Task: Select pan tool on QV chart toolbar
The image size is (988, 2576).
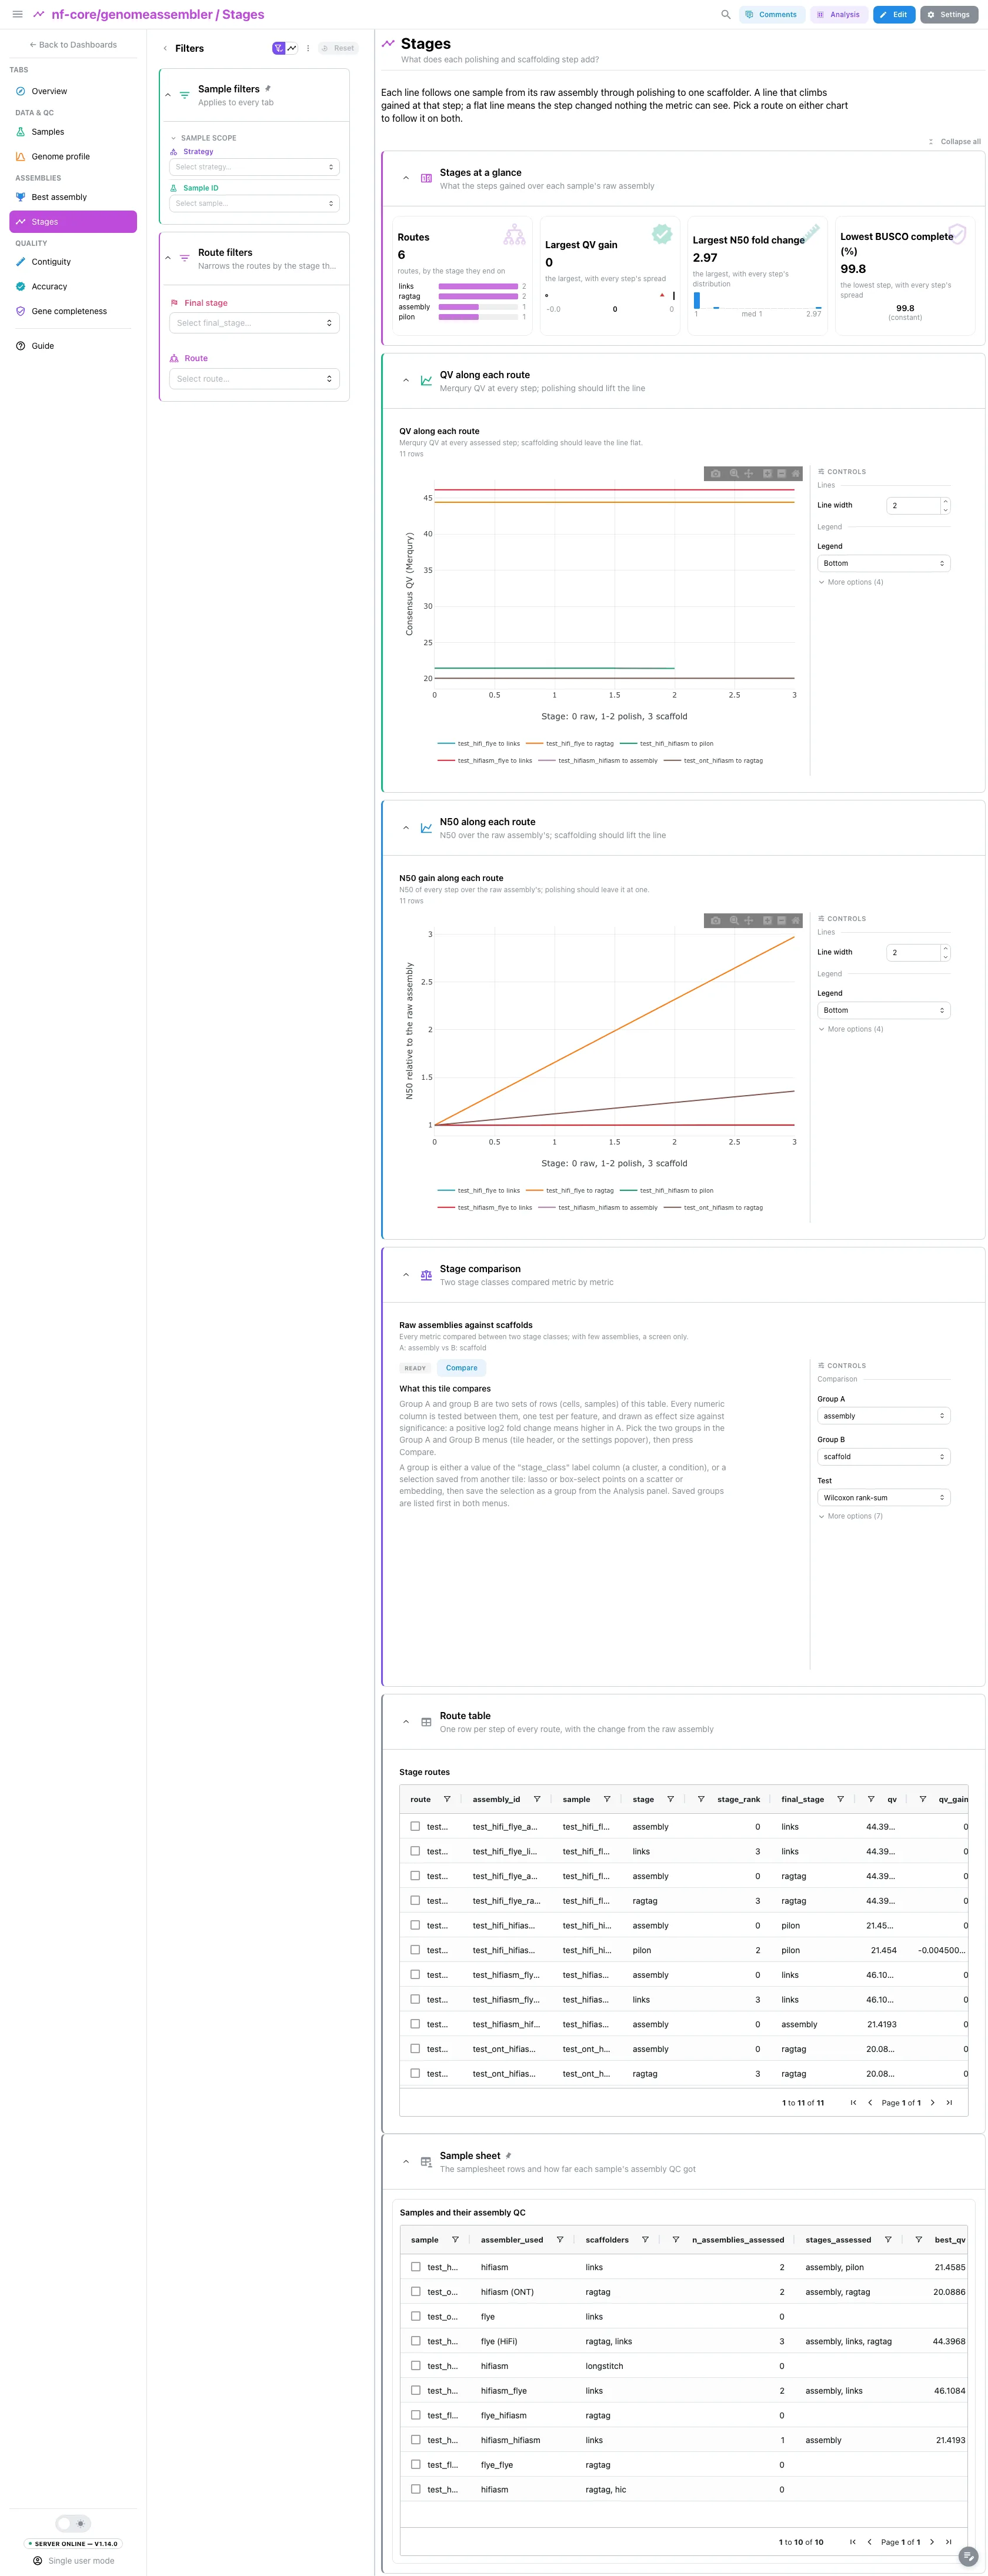Action: tap(748, 473)
